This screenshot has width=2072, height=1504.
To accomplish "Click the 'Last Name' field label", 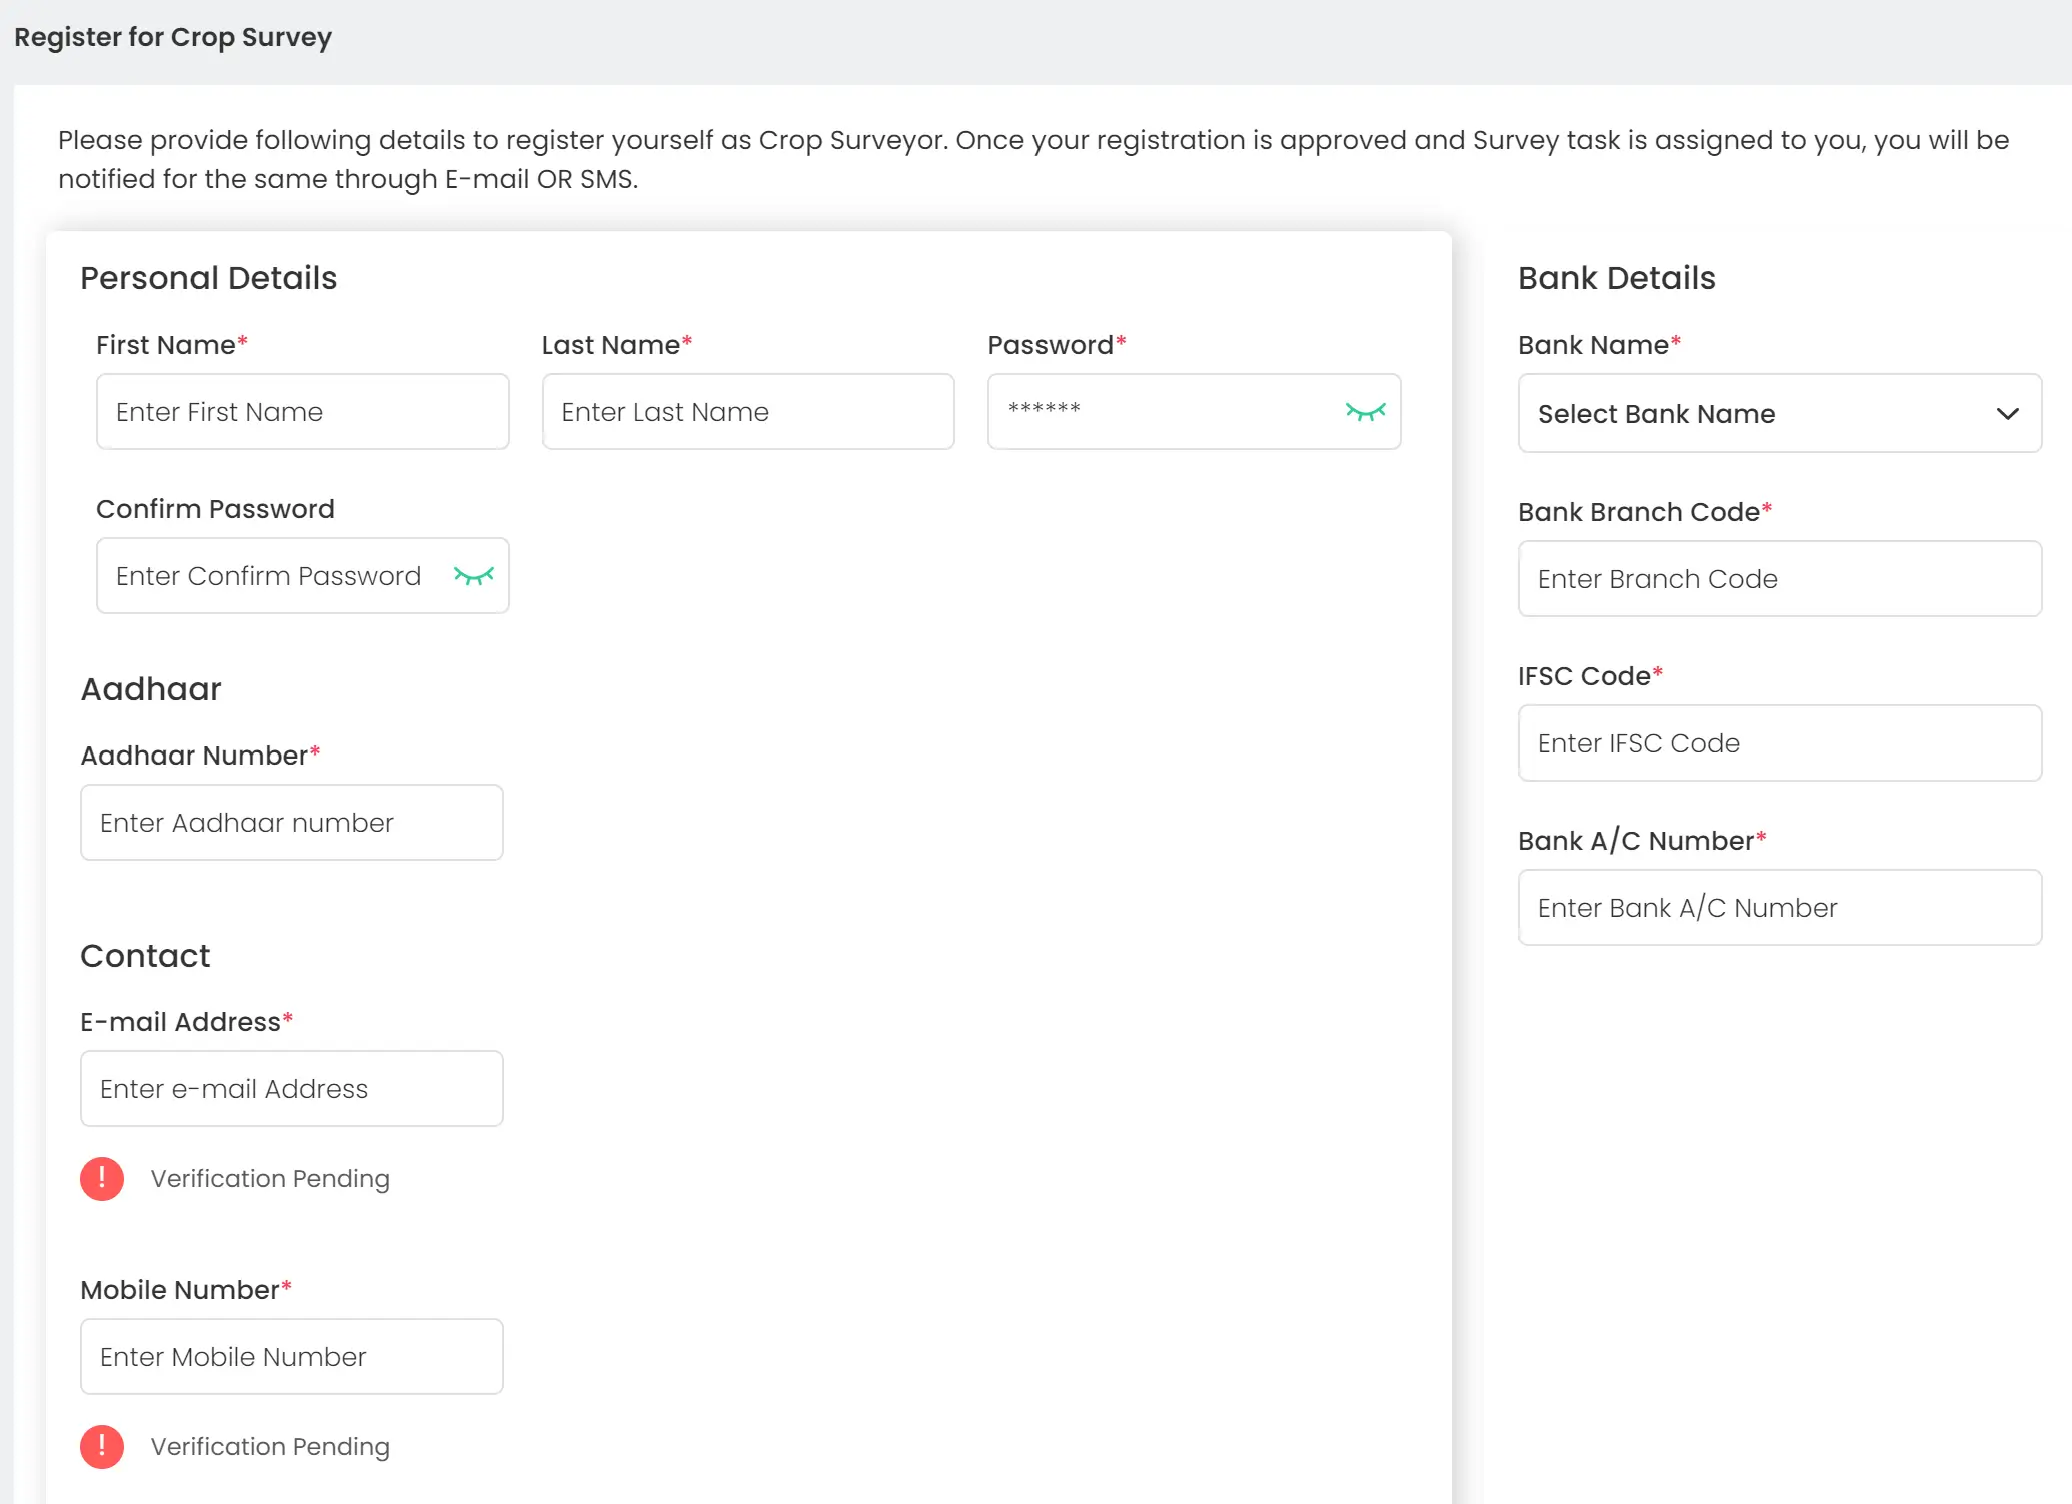I will point(616,345).
